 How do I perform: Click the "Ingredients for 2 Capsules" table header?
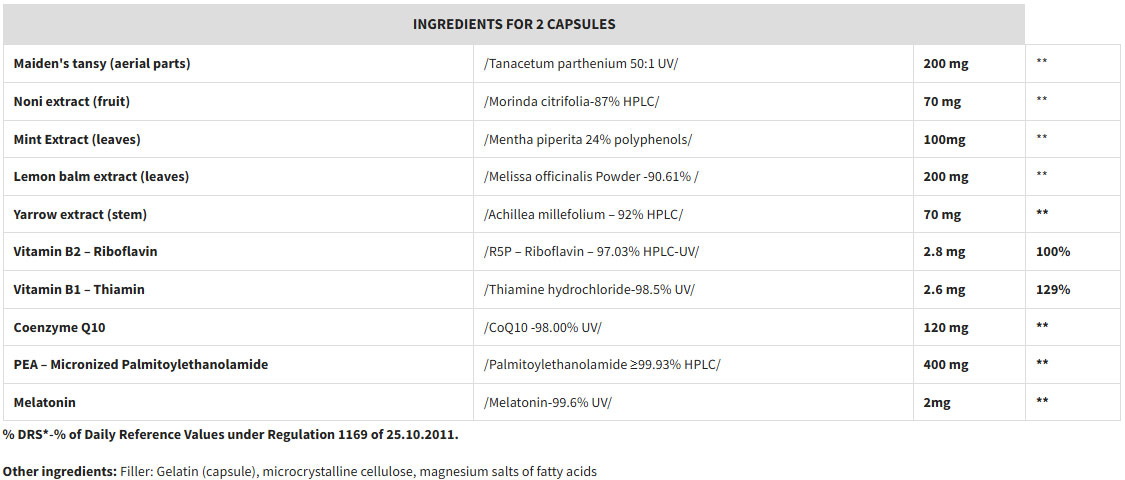[514, 24]
